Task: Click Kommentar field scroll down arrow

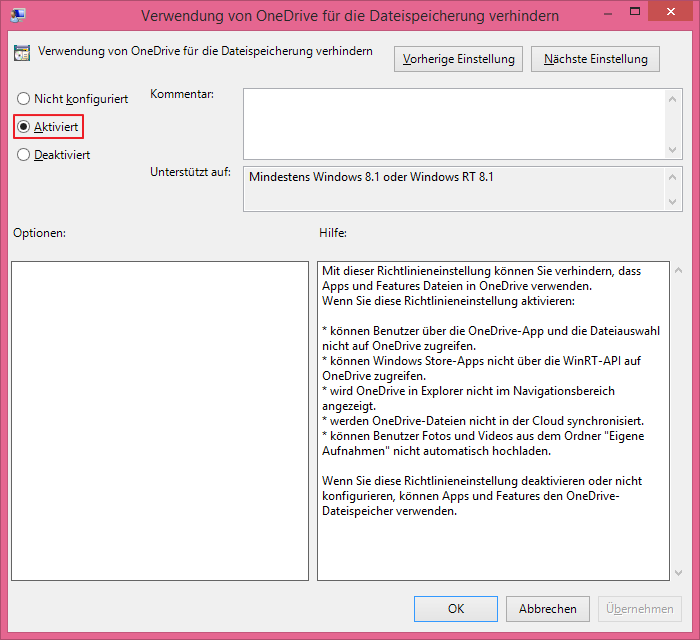Action: [x=673, y=150]
